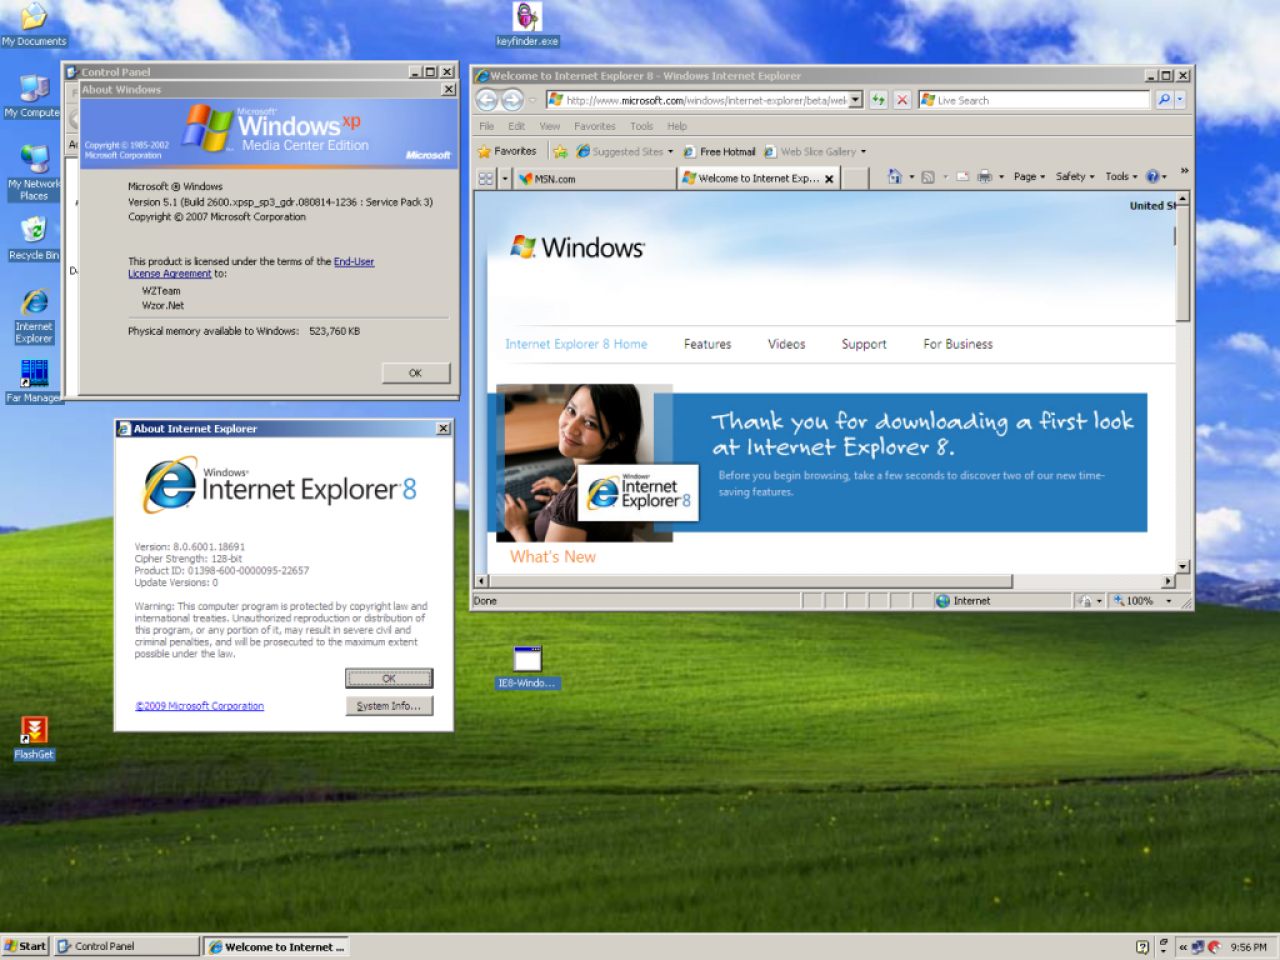Open the Videos page link
Screen dimensions: 1280x960
786,344
